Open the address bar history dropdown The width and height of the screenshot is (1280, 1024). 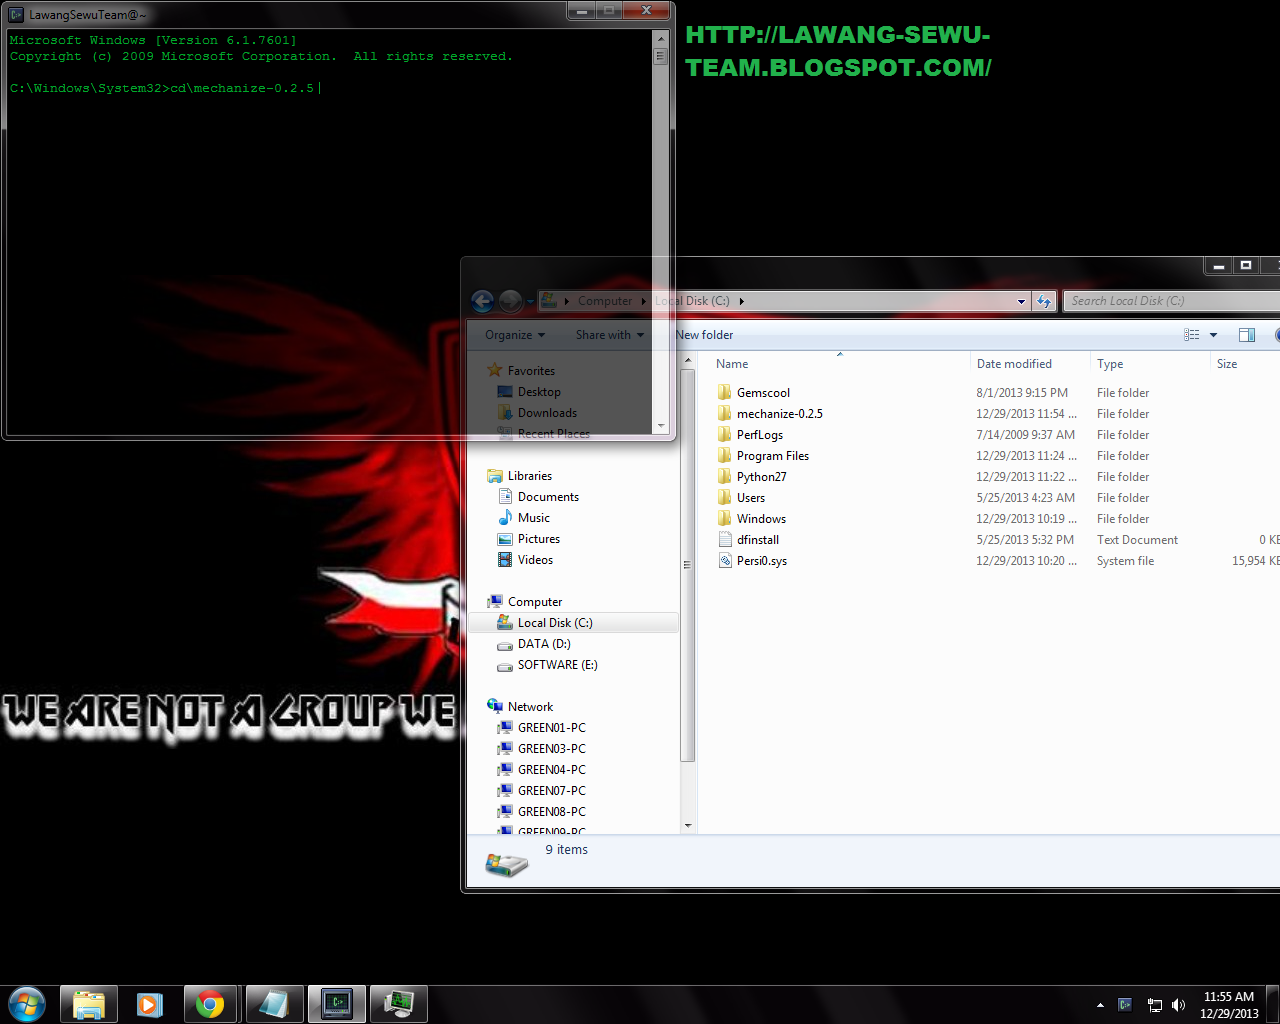pos(1020,300)
